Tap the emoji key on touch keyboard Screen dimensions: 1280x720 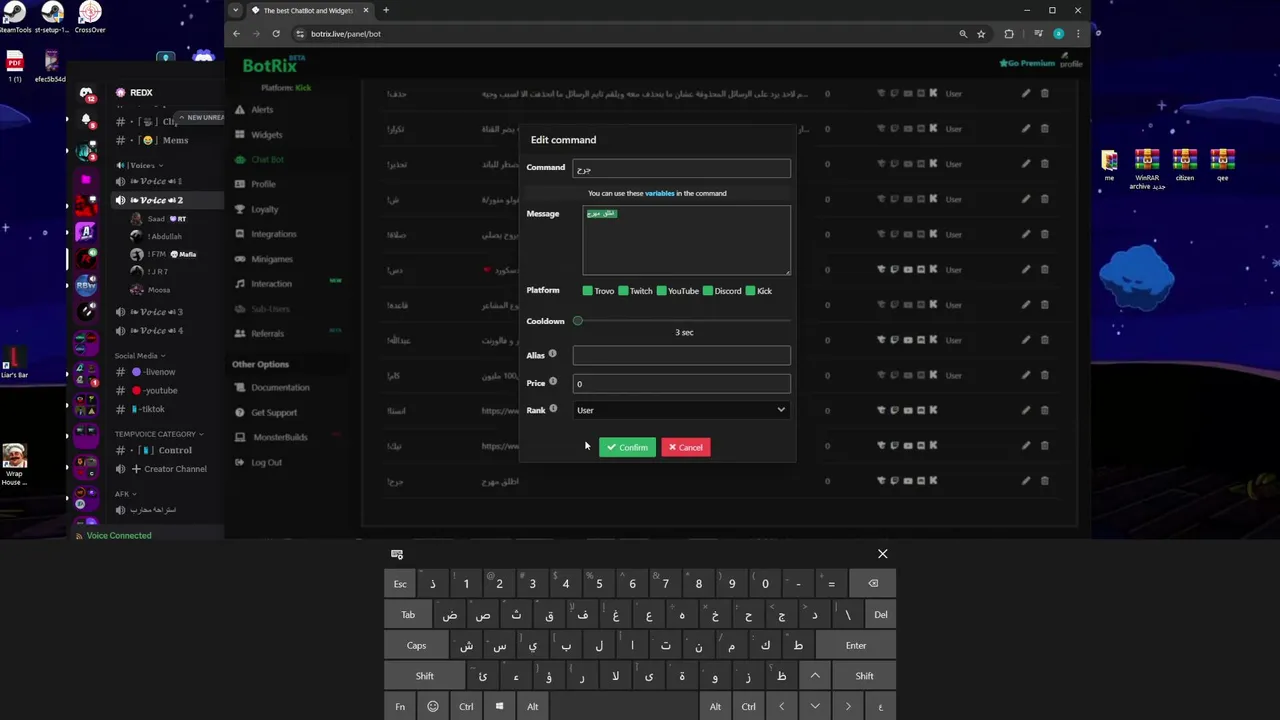coord(433,707)
